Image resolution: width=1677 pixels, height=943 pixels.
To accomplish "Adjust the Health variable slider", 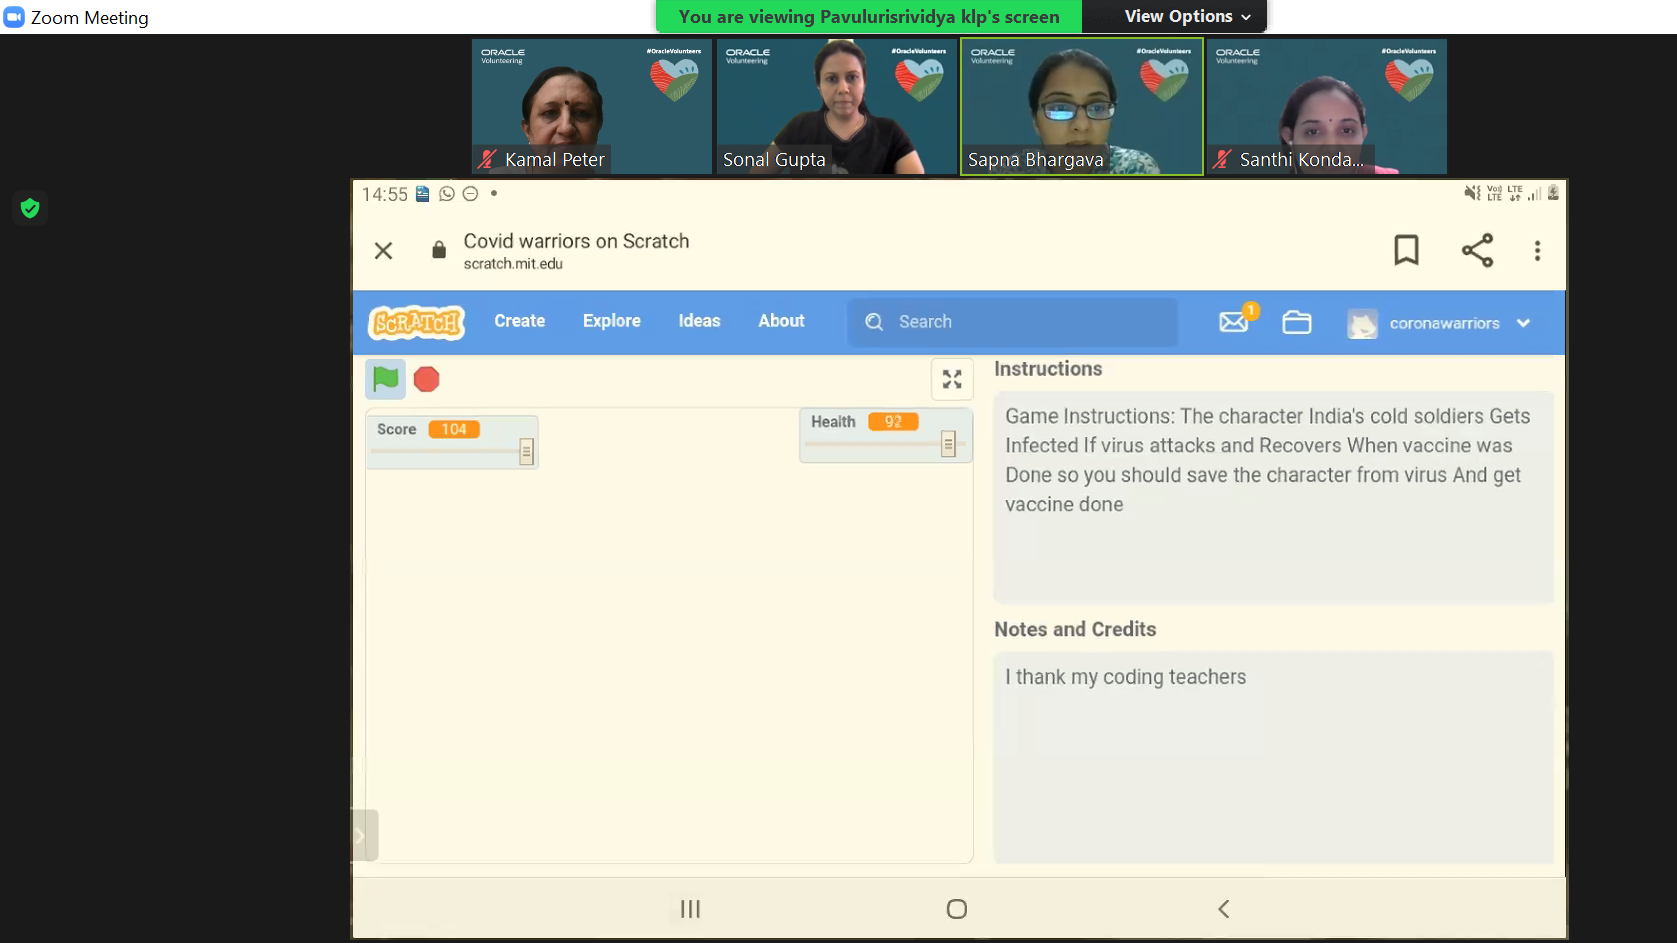I will tap(948, 444).
